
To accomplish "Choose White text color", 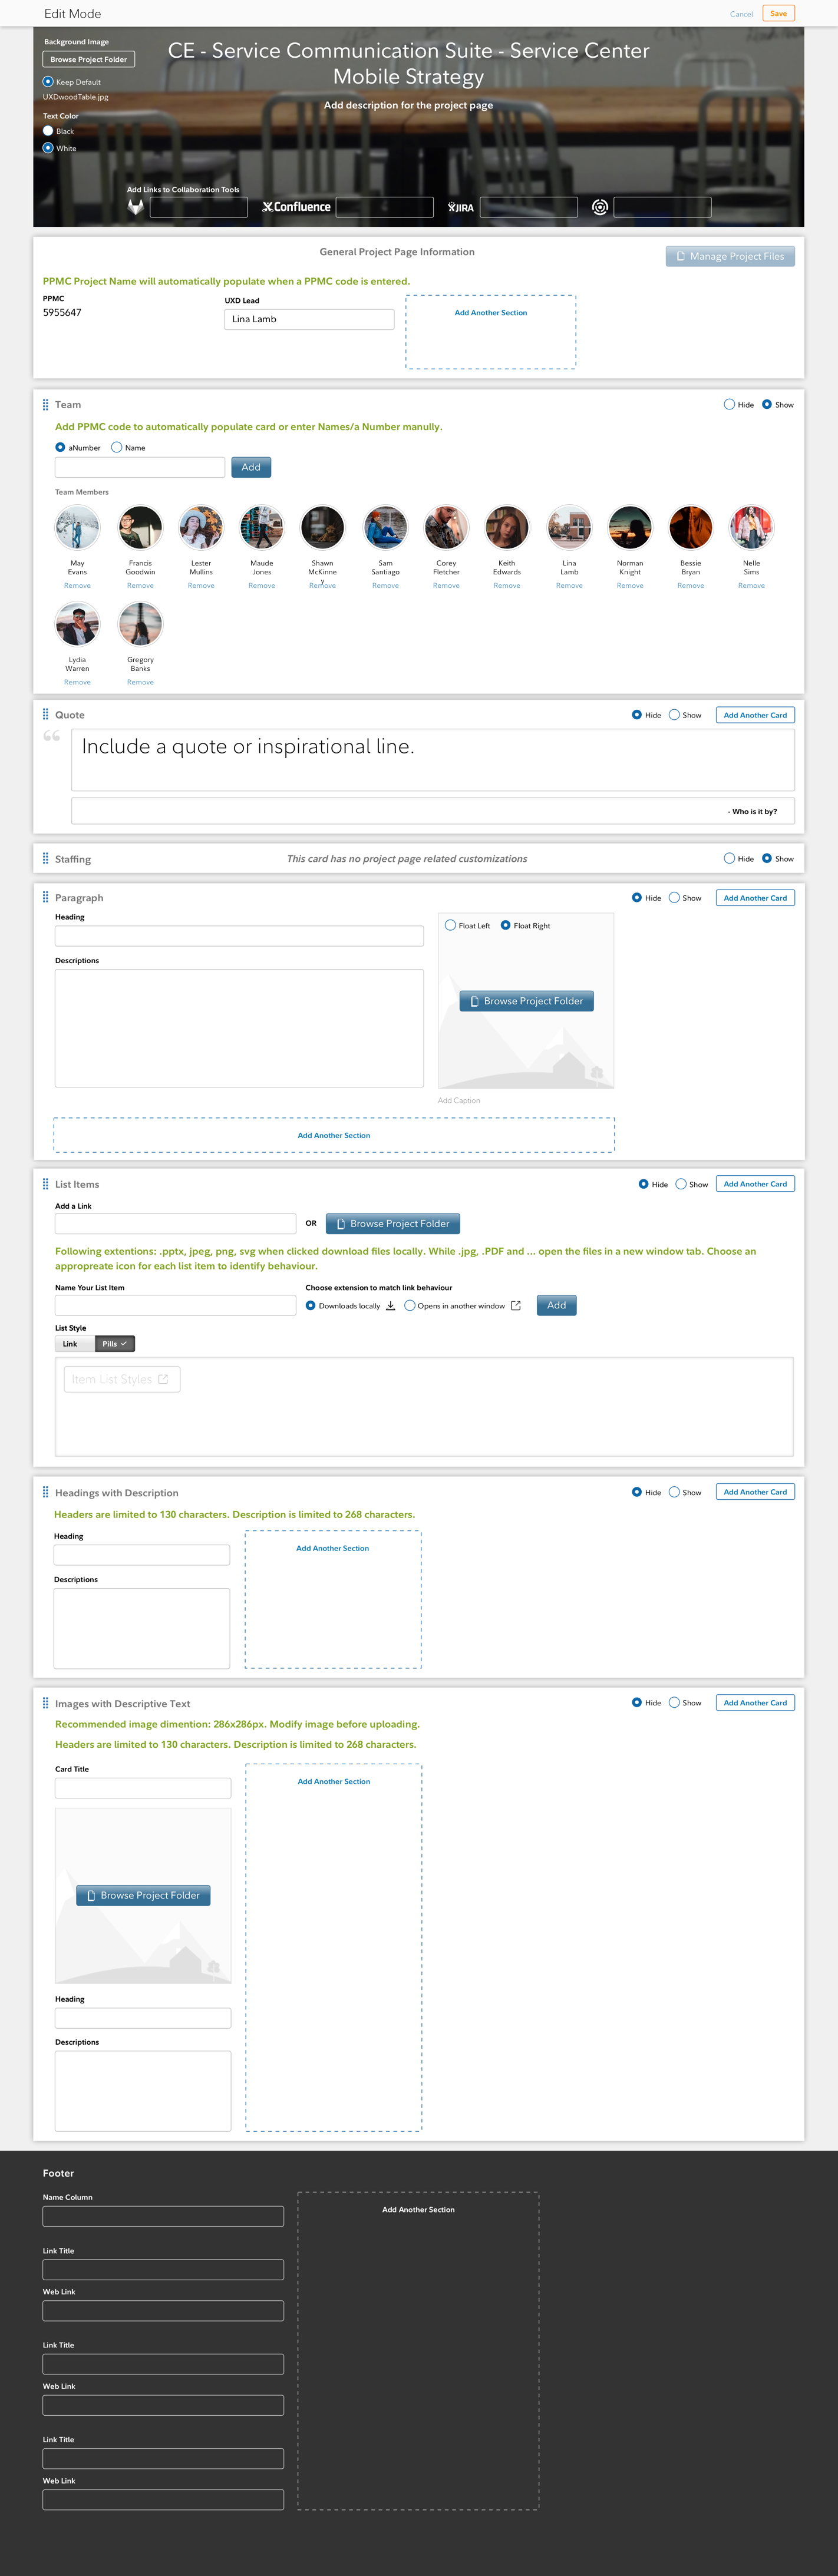I will click(x=48, y=148).
